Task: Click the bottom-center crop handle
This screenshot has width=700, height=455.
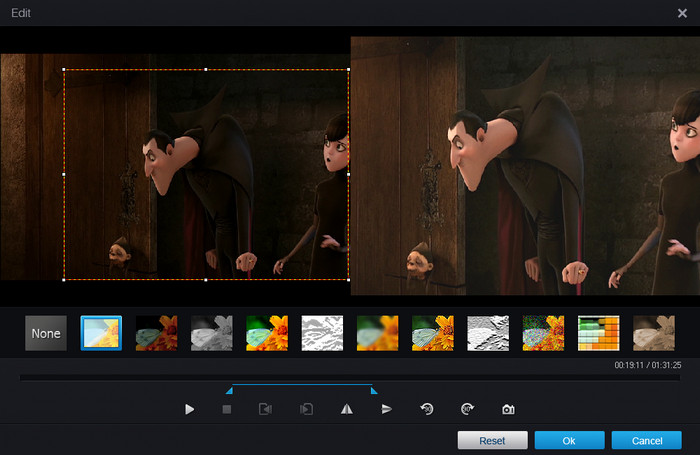Action: [206, 280]
